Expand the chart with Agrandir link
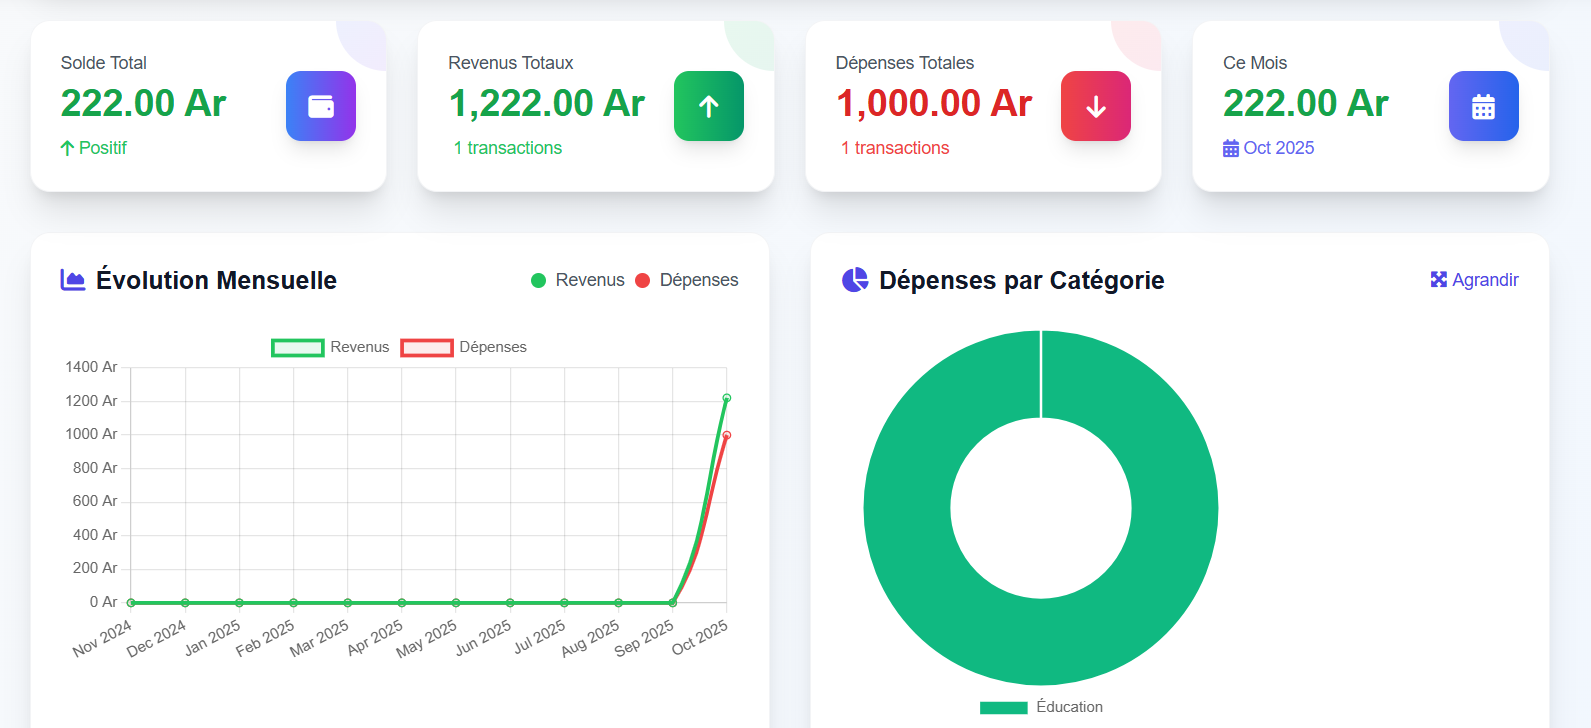The image size is (1591, 728). (1484, 280)
